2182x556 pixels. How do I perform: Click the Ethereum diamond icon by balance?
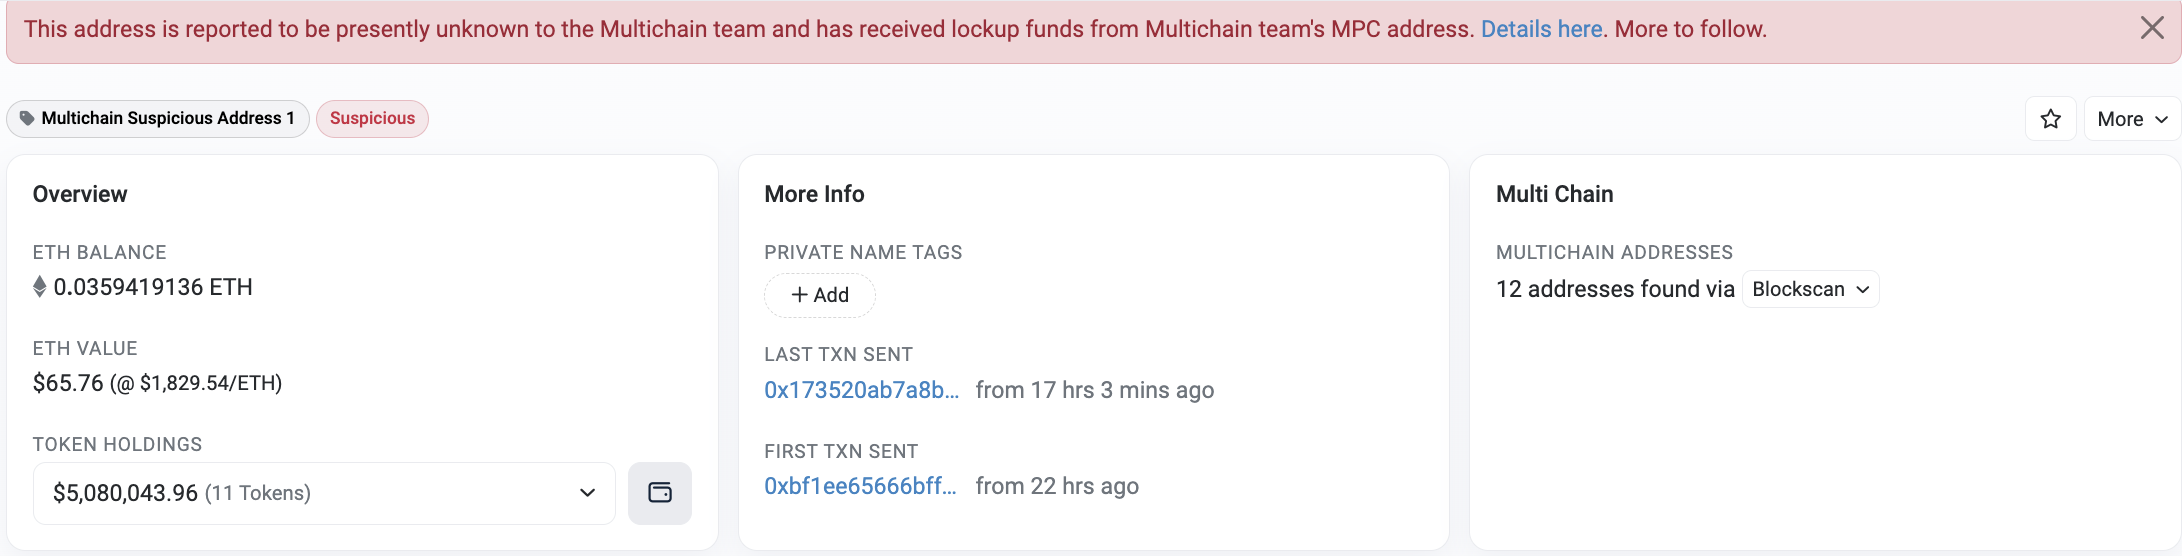coord(40,287)
